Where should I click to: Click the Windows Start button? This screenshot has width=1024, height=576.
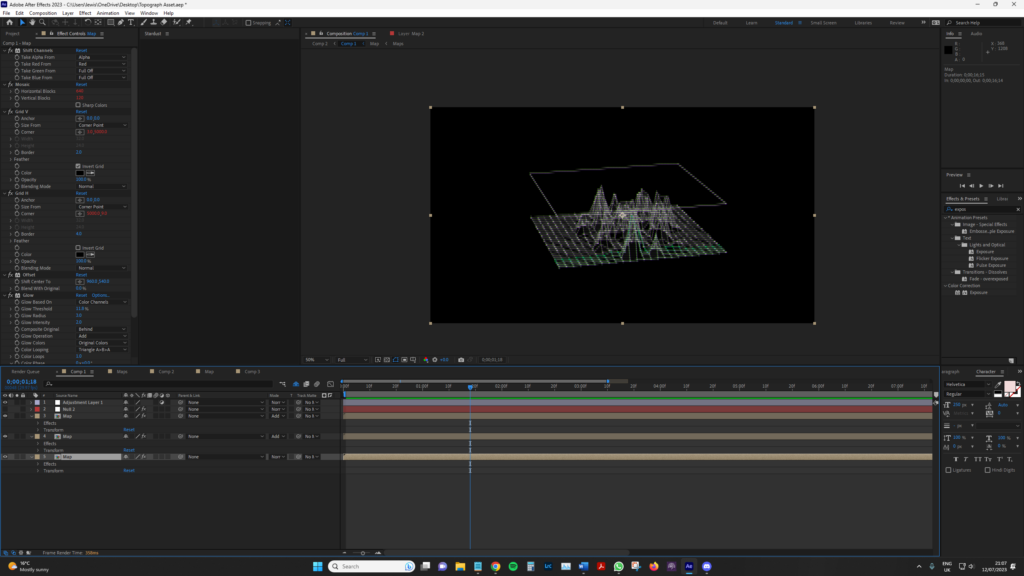point(317,566)
